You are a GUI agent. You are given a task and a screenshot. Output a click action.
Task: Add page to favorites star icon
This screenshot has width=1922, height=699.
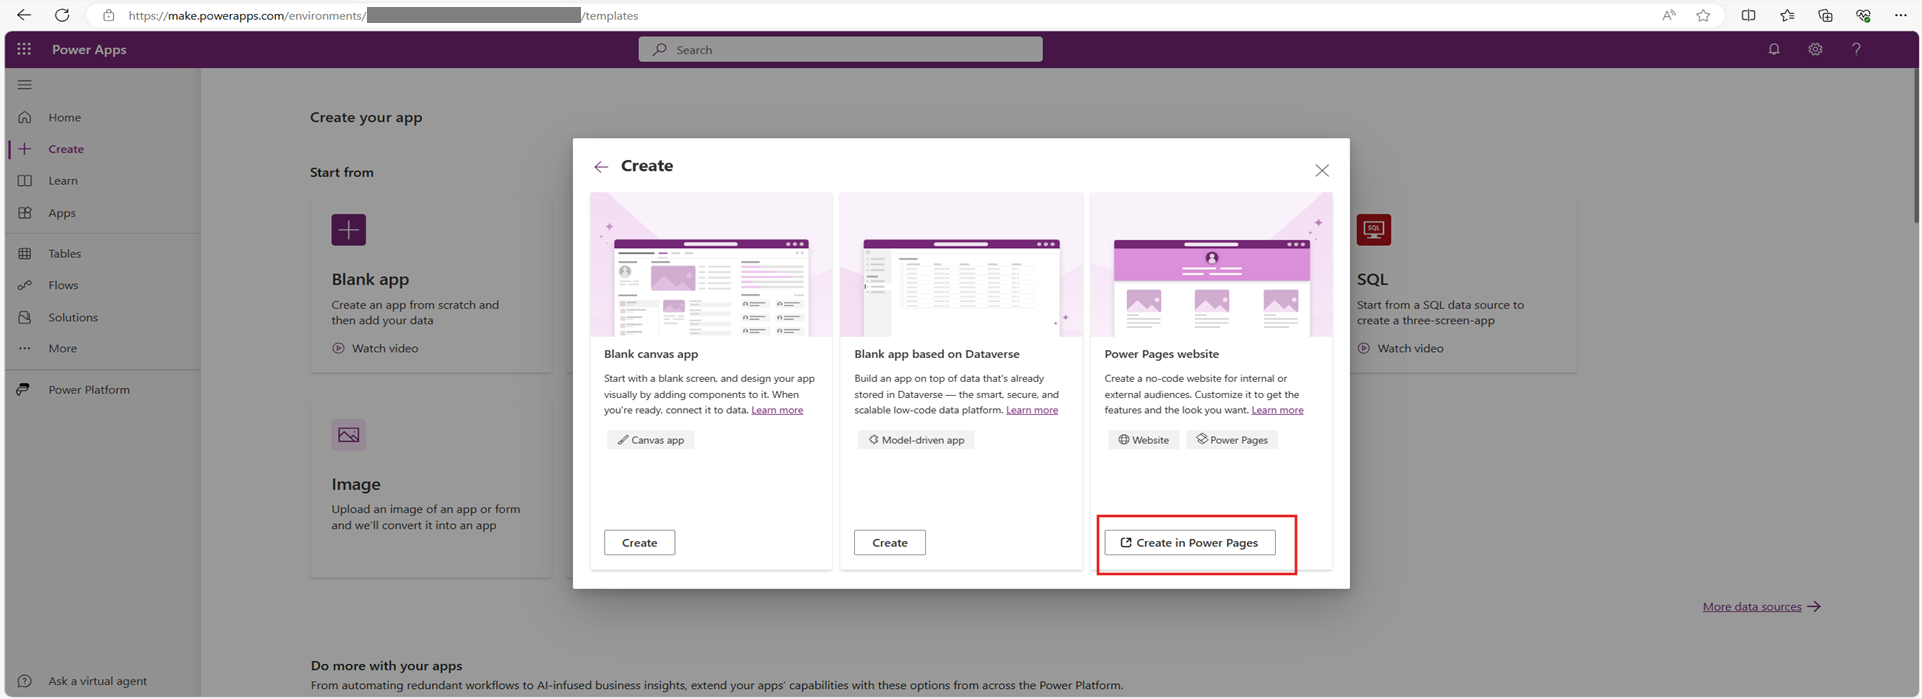(x=1703, y=15)
